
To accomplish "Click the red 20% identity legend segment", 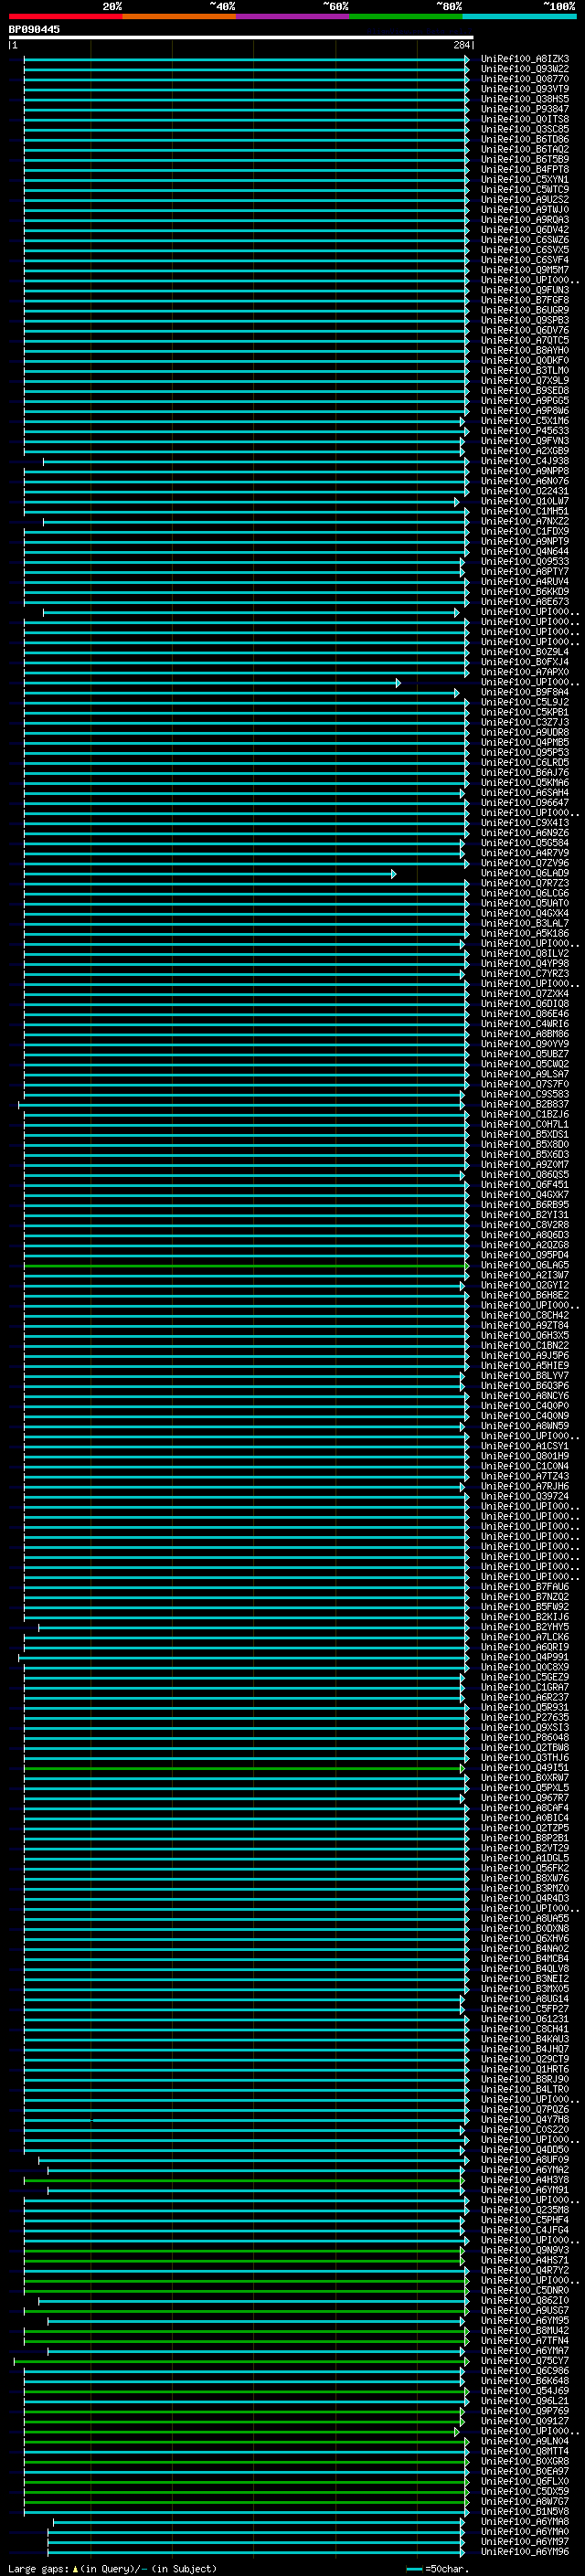I will click(65, 16).
